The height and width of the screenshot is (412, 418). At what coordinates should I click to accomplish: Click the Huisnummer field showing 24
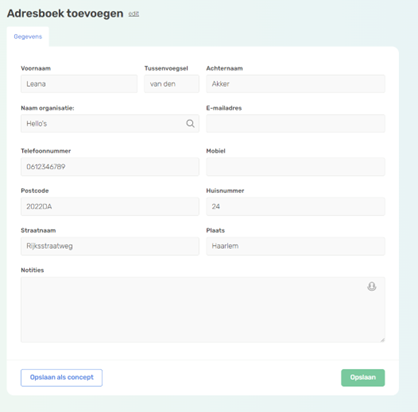tap(295, 206)
